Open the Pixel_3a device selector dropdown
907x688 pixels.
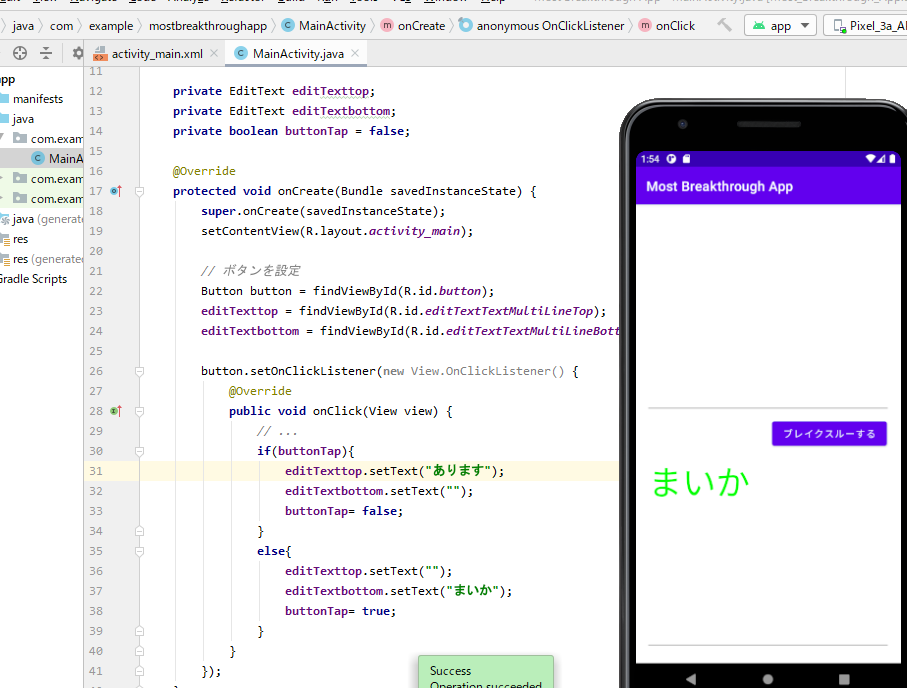click(866, 25)
